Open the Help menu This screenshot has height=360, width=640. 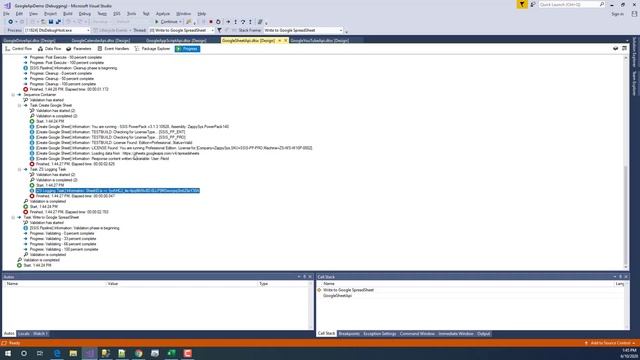click(x=202, y=13)
